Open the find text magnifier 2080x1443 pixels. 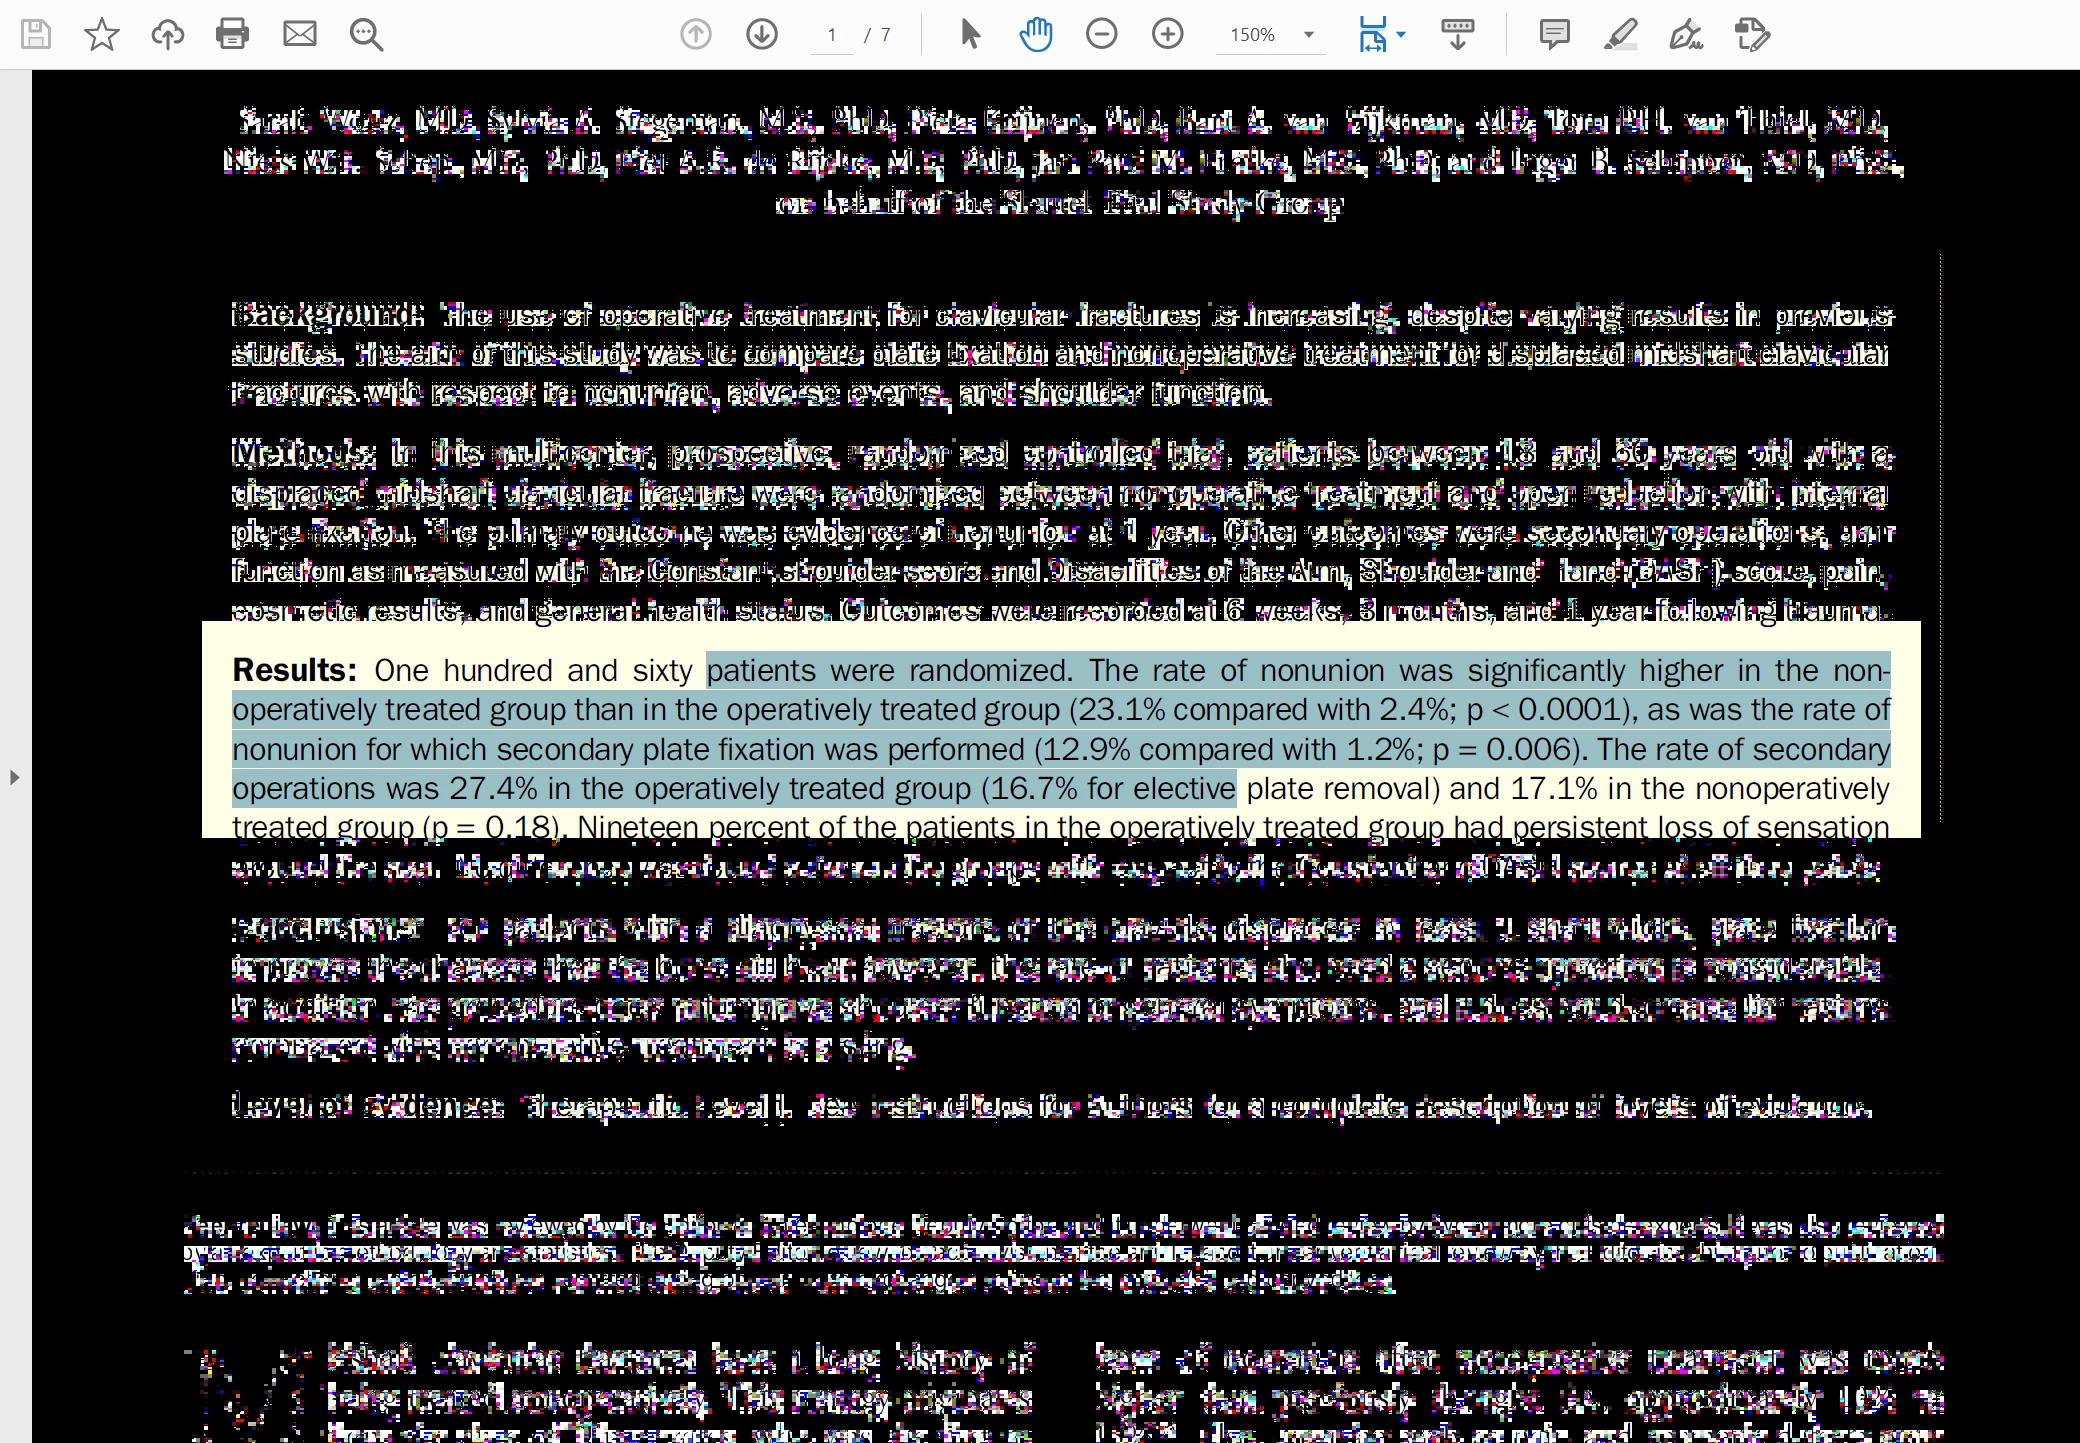366,34
